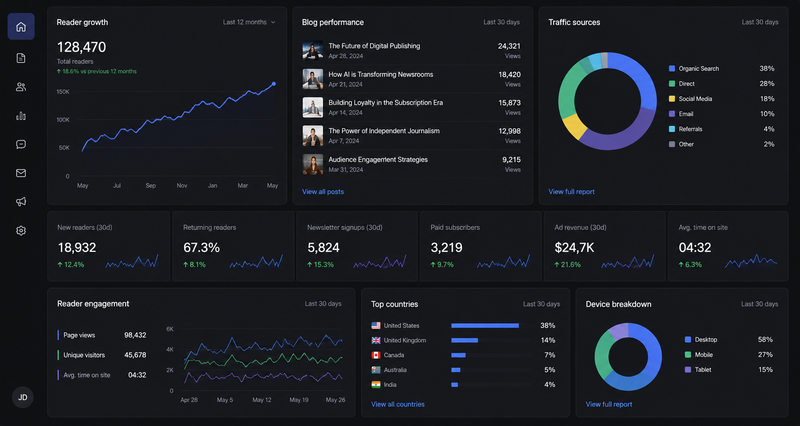Click the Device breakdown donut chart
Viewport: 800px width, 426px height.
tap(628, 357)
